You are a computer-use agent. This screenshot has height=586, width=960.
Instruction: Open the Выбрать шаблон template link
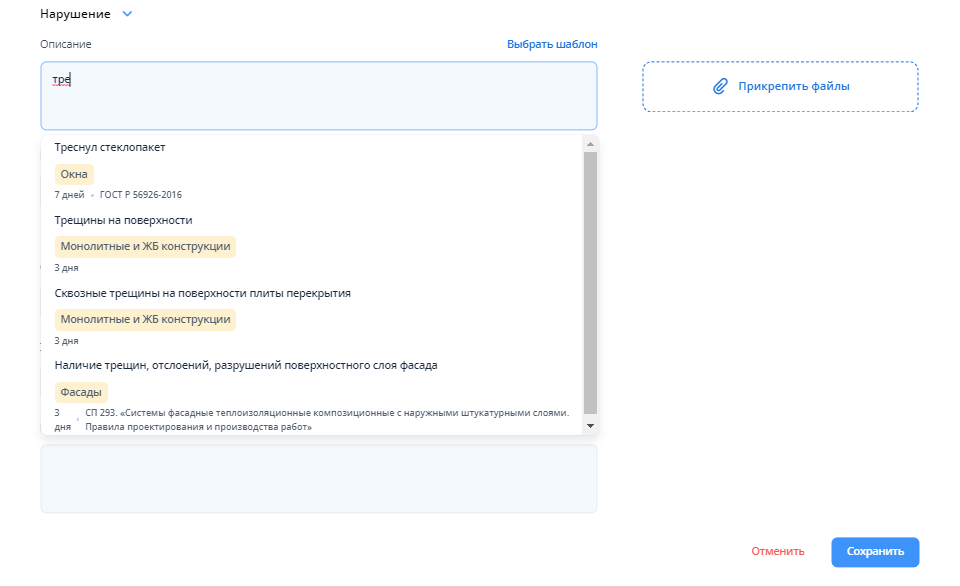551,44
